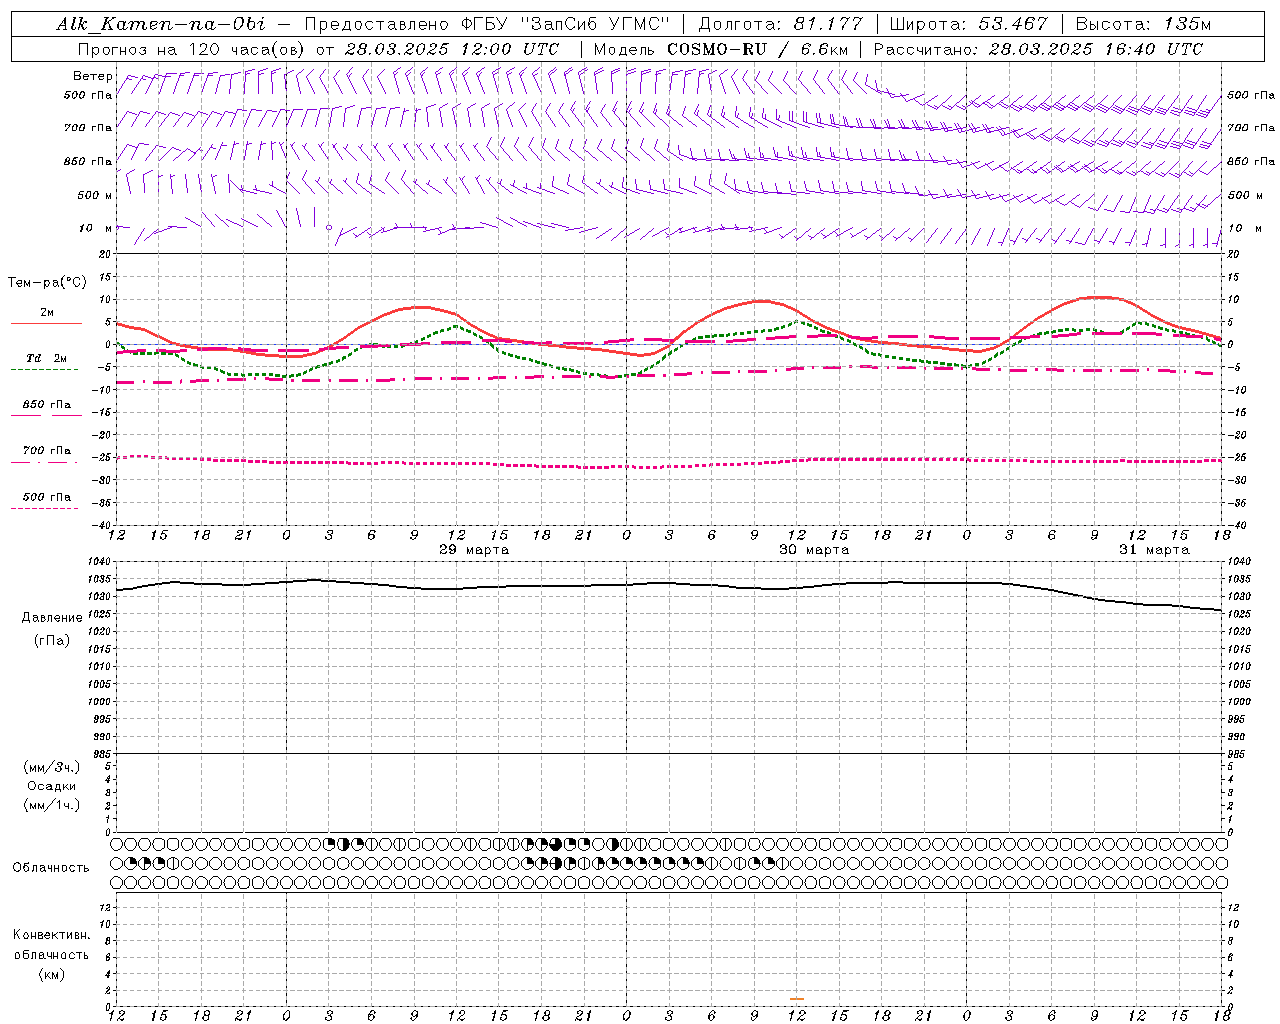Click the 'Давление' pressure panel label
Screen dimensions: 1280x1024
(x=52, y=618)
